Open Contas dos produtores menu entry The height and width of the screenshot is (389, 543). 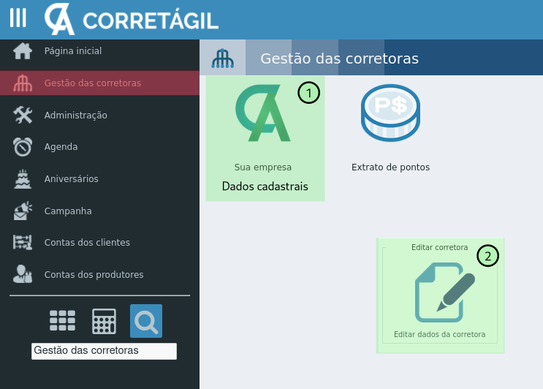point(94,274)
